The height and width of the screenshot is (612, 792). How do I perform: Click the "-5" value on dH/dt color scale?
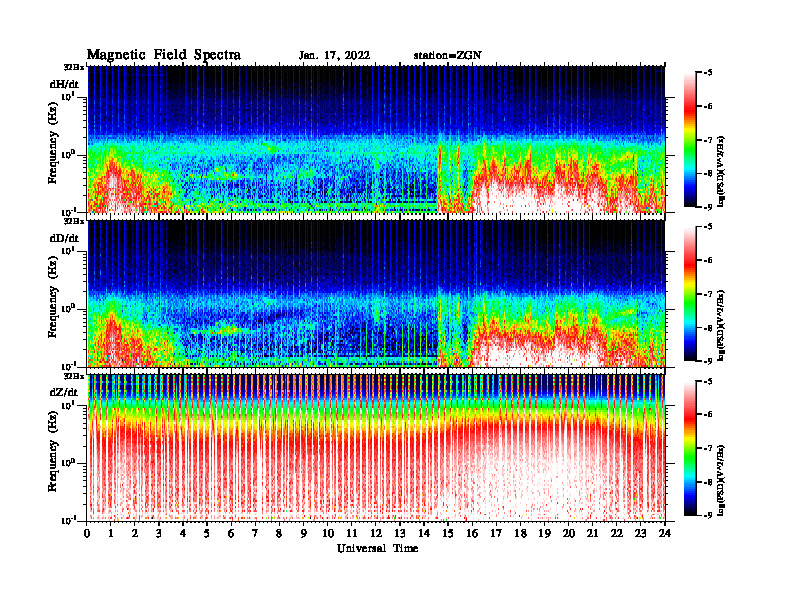(x=707, y=73)
